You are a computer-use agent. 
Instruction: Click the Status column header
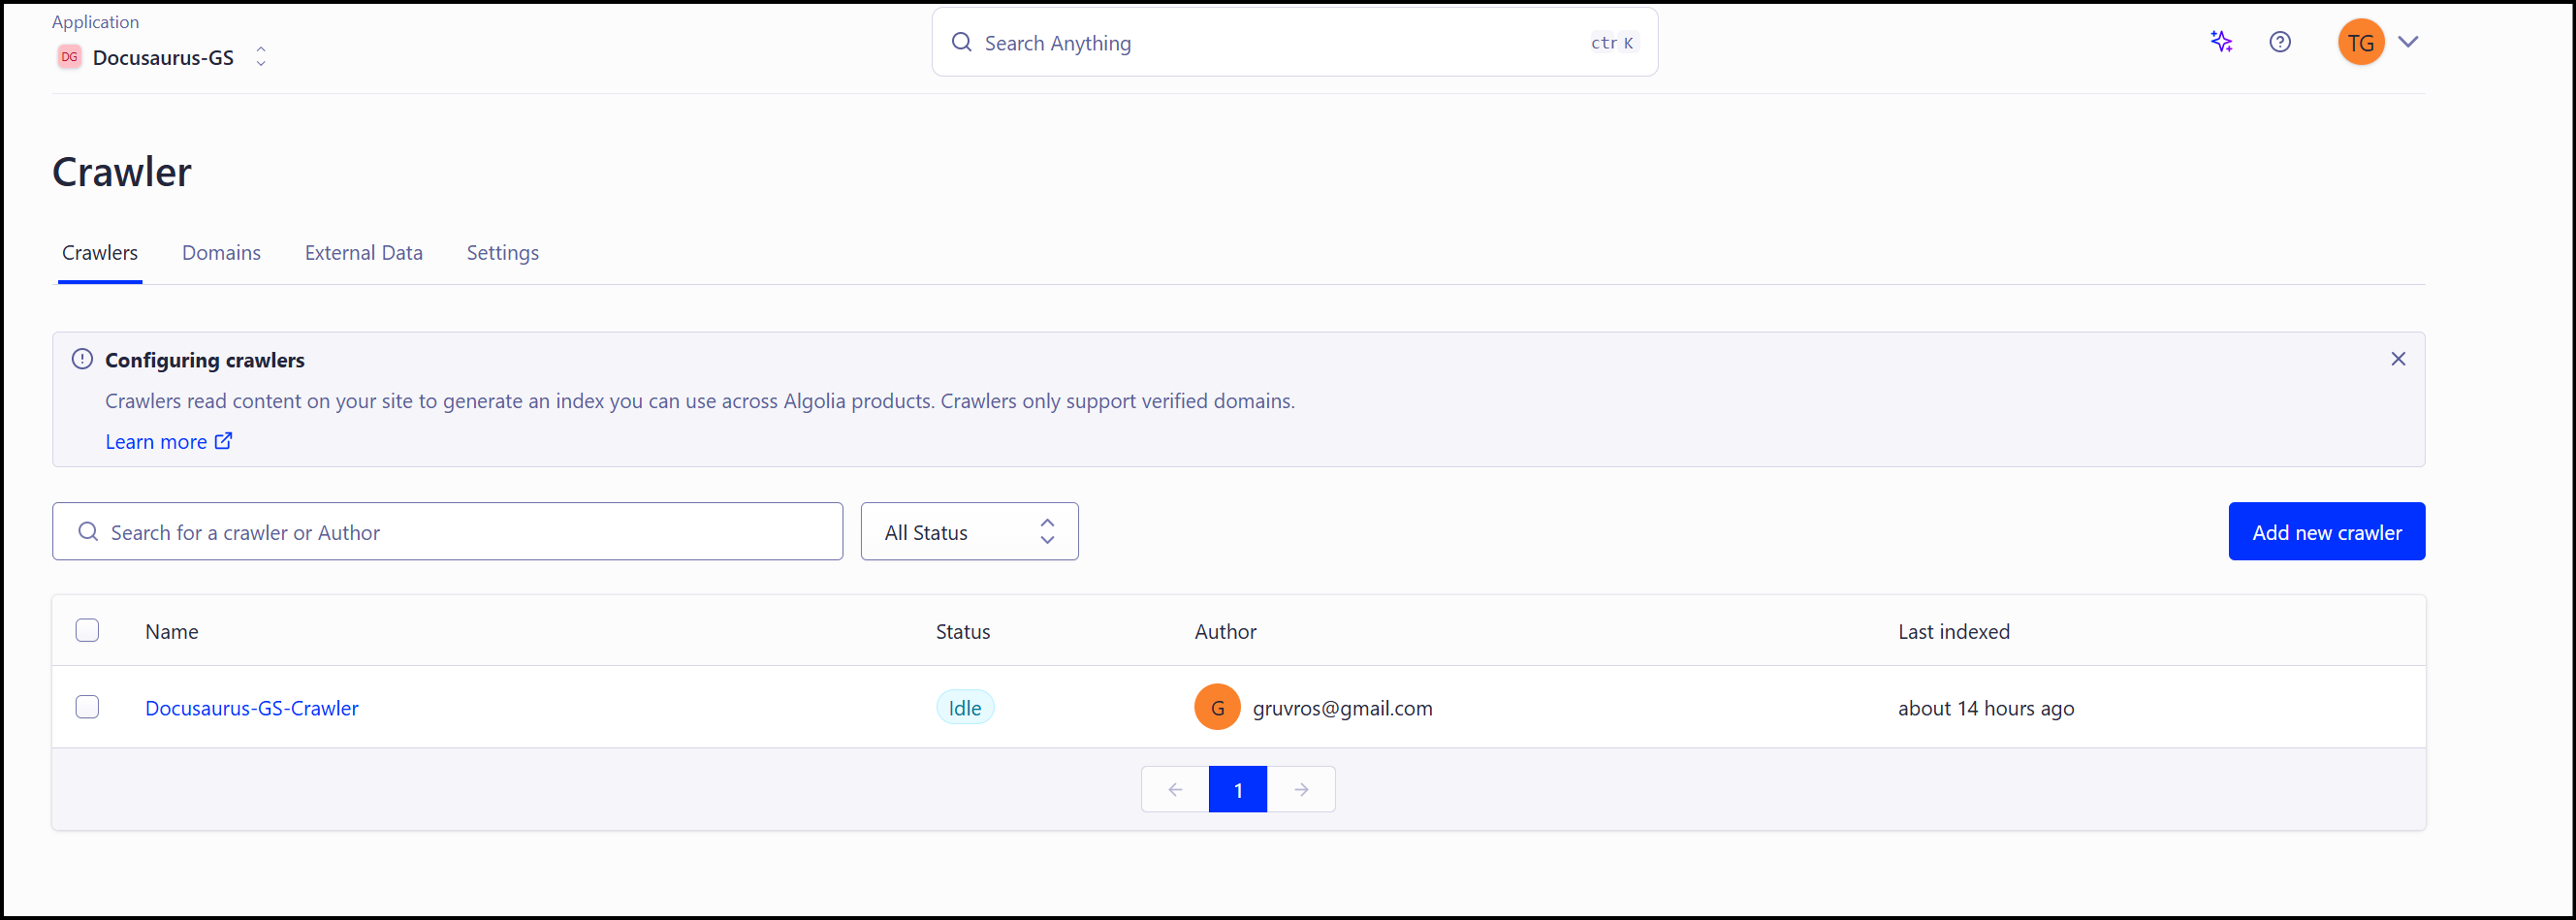[x=962, y=631]
